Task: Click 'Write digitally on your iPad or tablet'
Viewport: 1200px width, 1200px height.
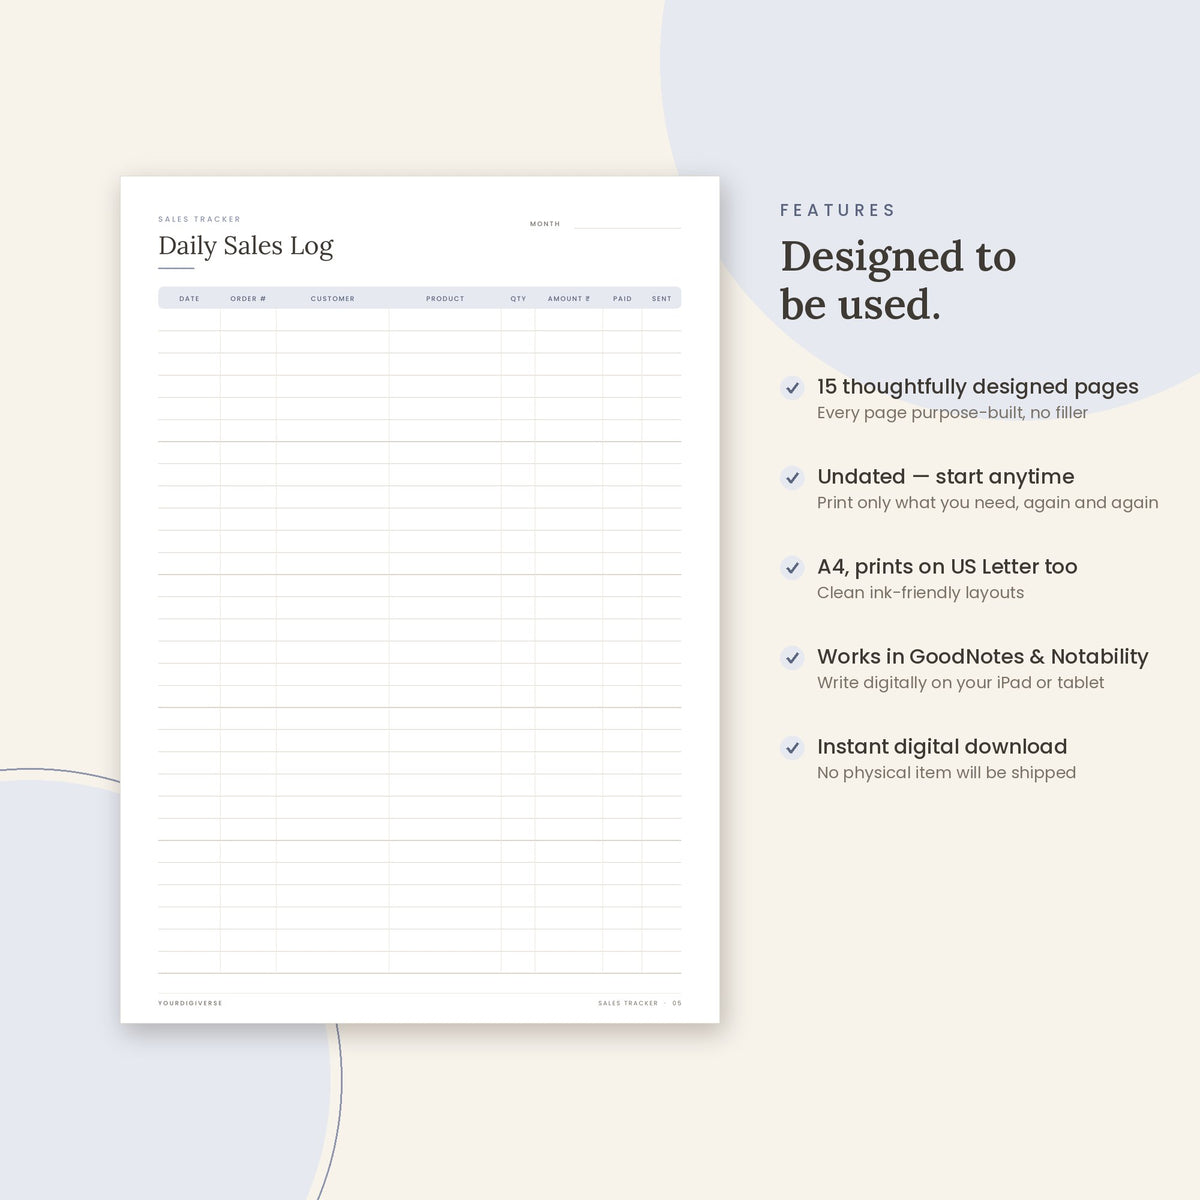Action: pos(960,683)
